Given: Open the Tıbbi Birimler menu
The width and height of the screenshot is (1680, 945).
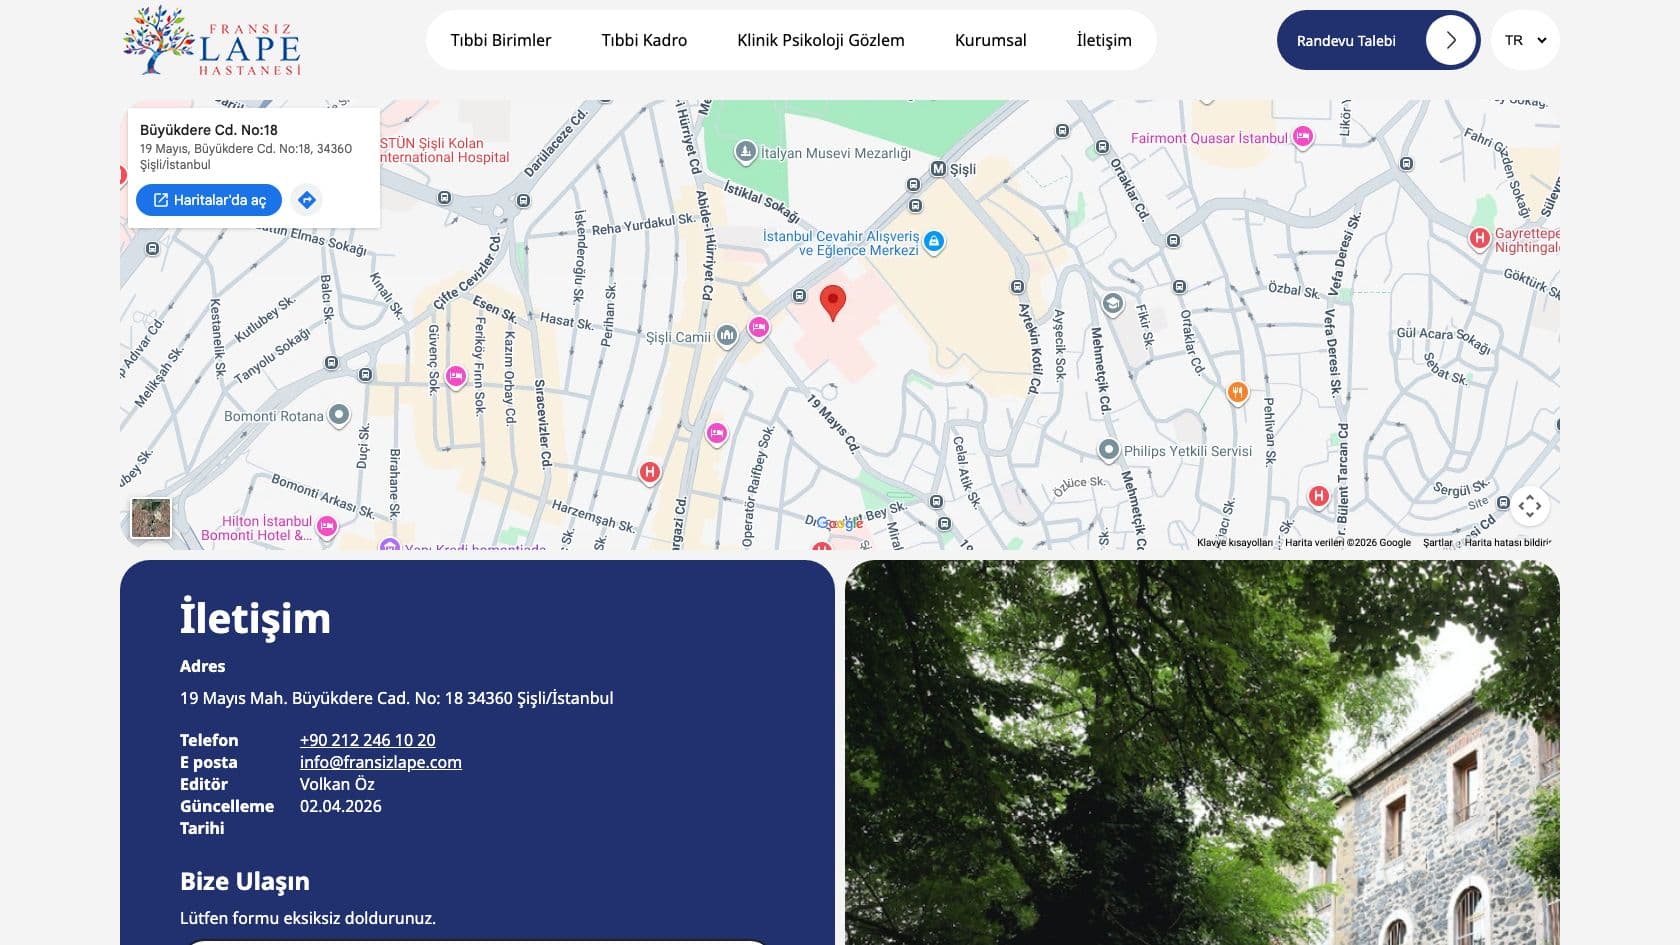Looking at the screenshot, I should (501, 40).
